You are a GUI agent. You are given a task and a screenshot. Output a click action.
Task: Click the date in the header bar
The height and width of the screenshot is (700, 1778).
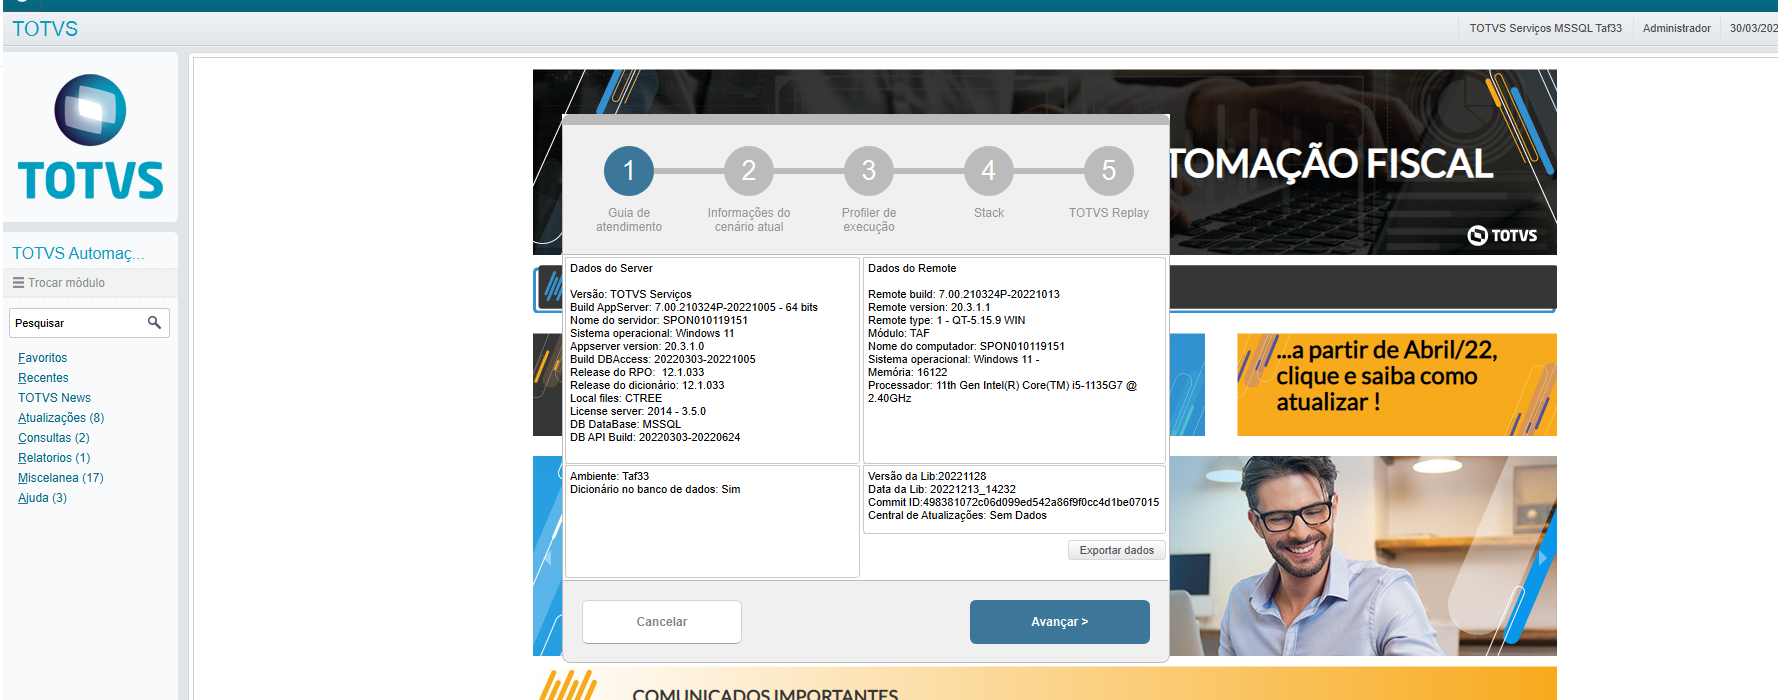click(x=1754, y=28)
